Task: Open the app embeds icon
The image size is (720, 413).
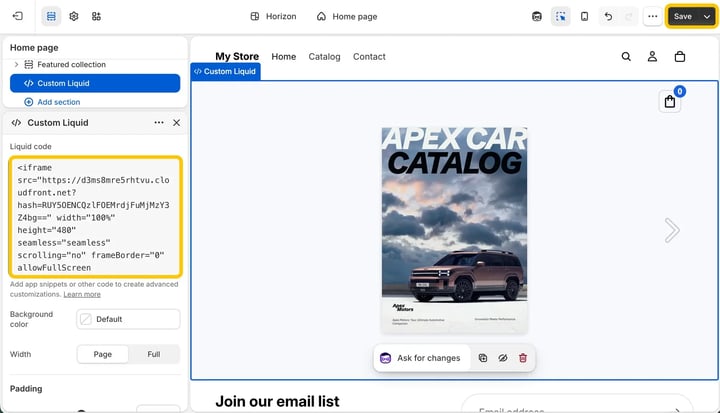Action: click(x=96, y=16)
